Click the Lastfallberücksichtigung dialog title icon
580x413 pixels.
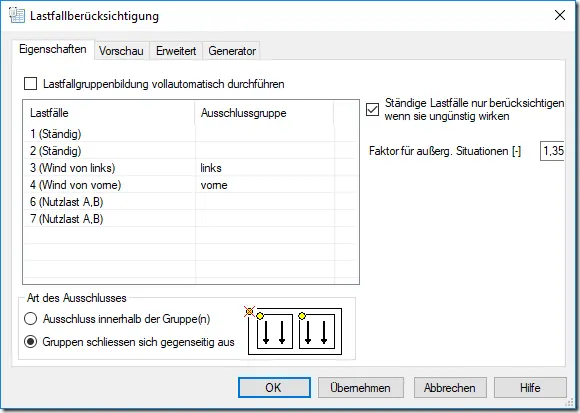(x=17, y=16)
